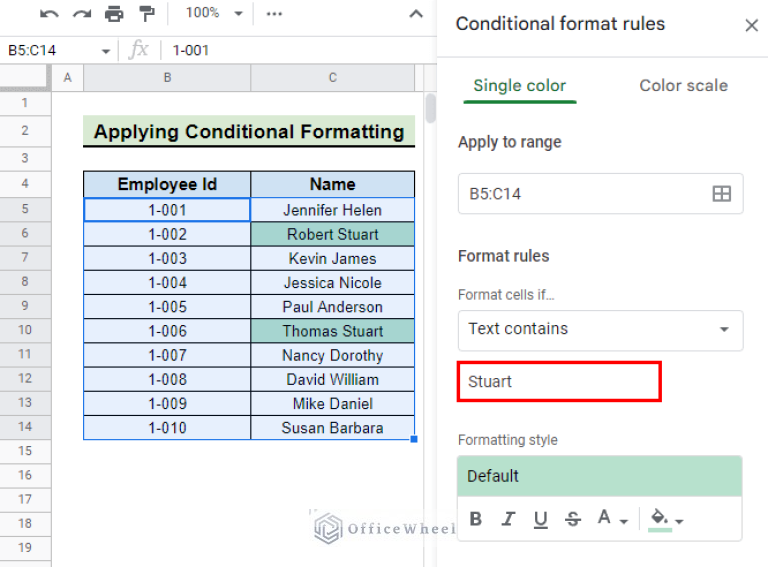Click the Jennifer Helen cell

pos(333,210)
